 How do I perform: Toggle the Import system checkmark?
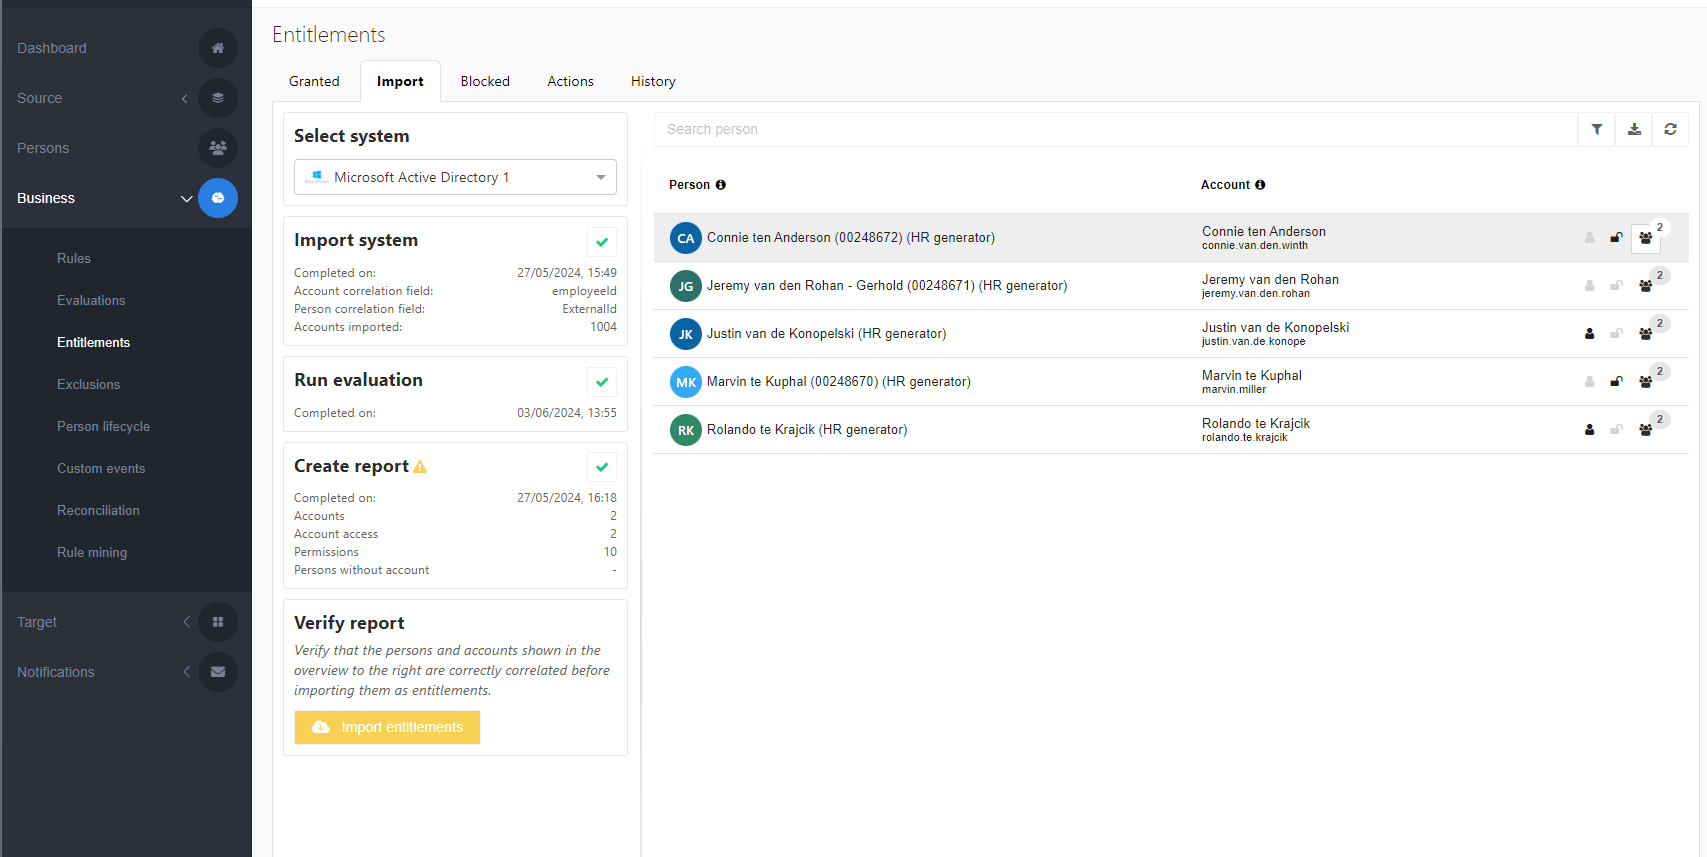pos(602,242)
